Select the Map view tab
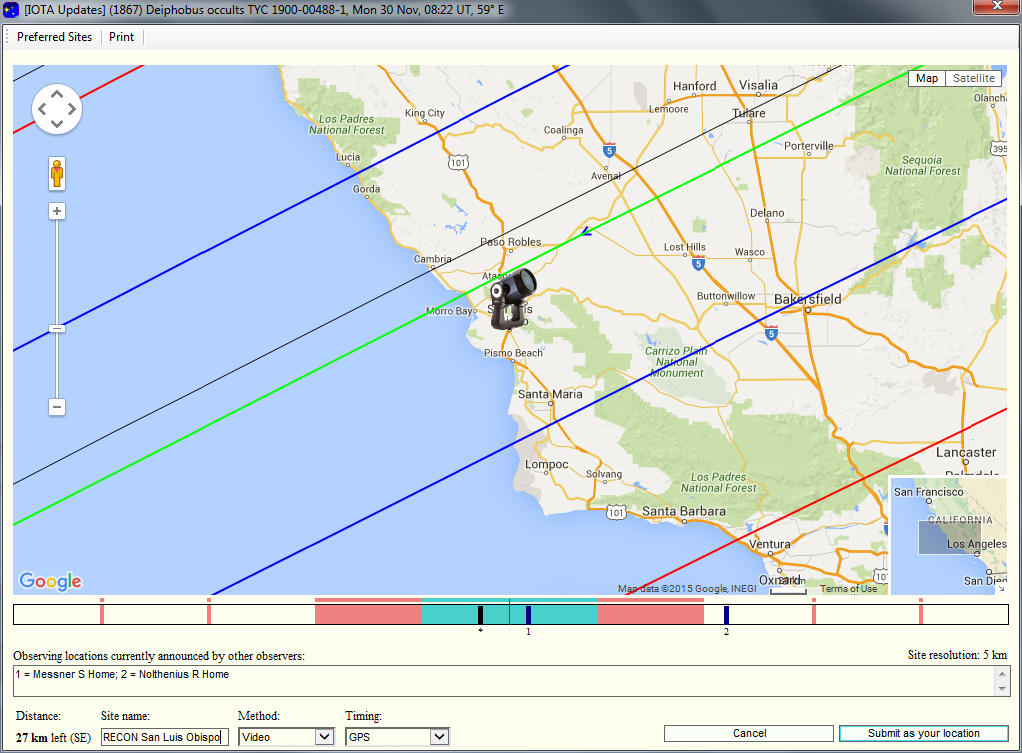The image size is (1022, 753). click(x=927, y=78)
